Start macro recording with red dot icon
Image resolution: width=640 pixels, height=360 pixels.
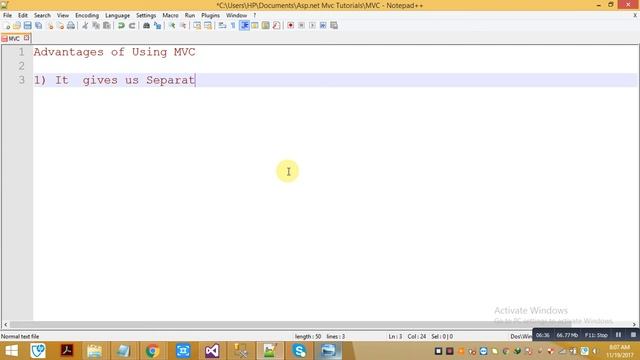point(291,25)
